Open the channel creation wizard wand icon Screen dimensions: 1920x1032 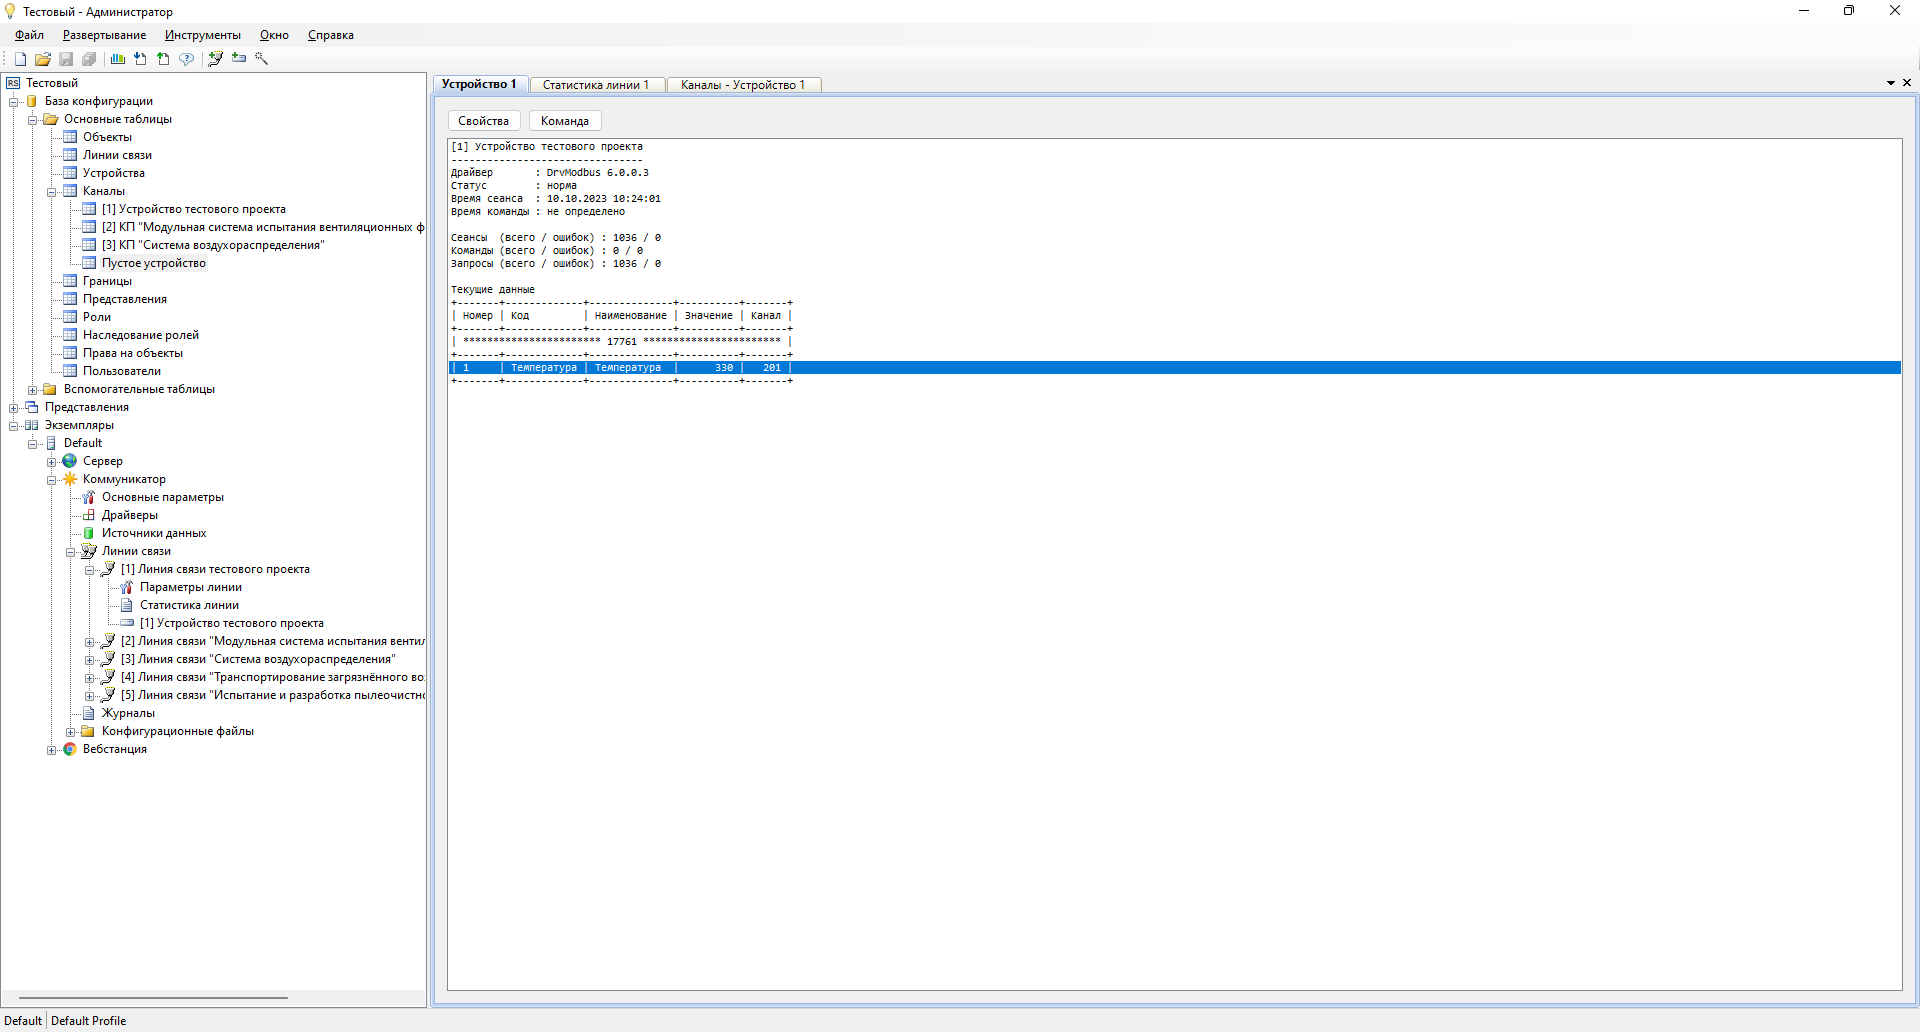262,59
